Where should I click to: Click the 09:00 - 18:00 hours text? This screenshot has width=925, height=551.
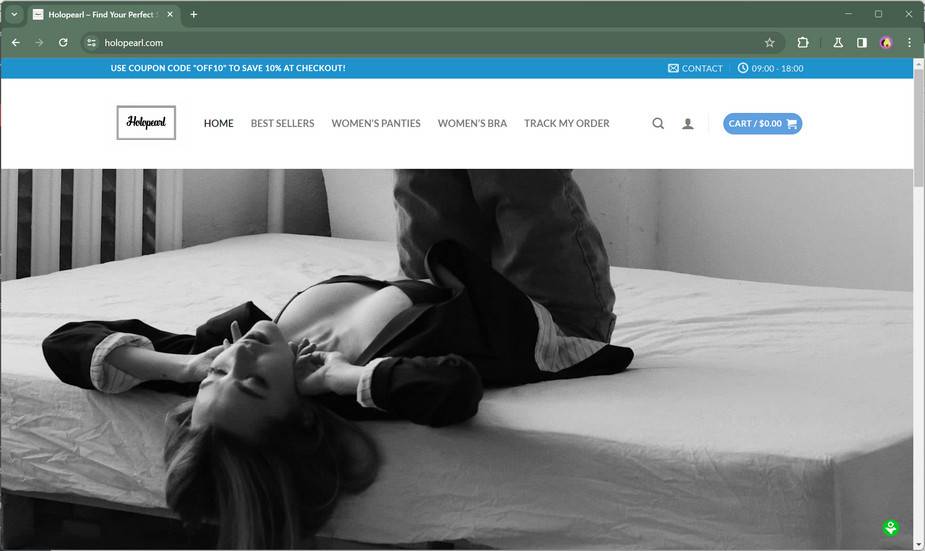click(x=778, y=68)
